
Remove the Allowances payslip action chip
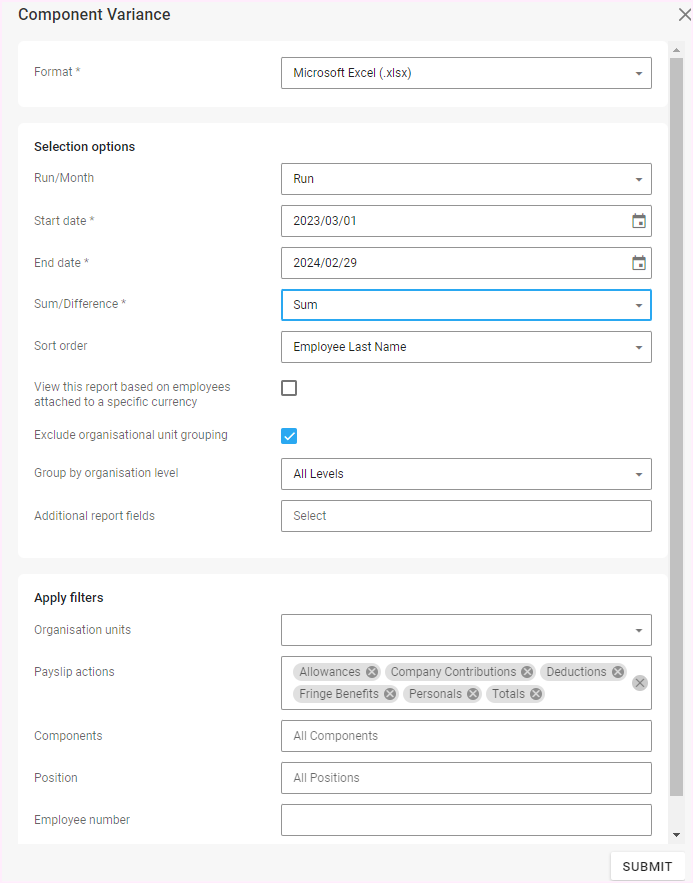pyautogui.click(x=372, y=672)
